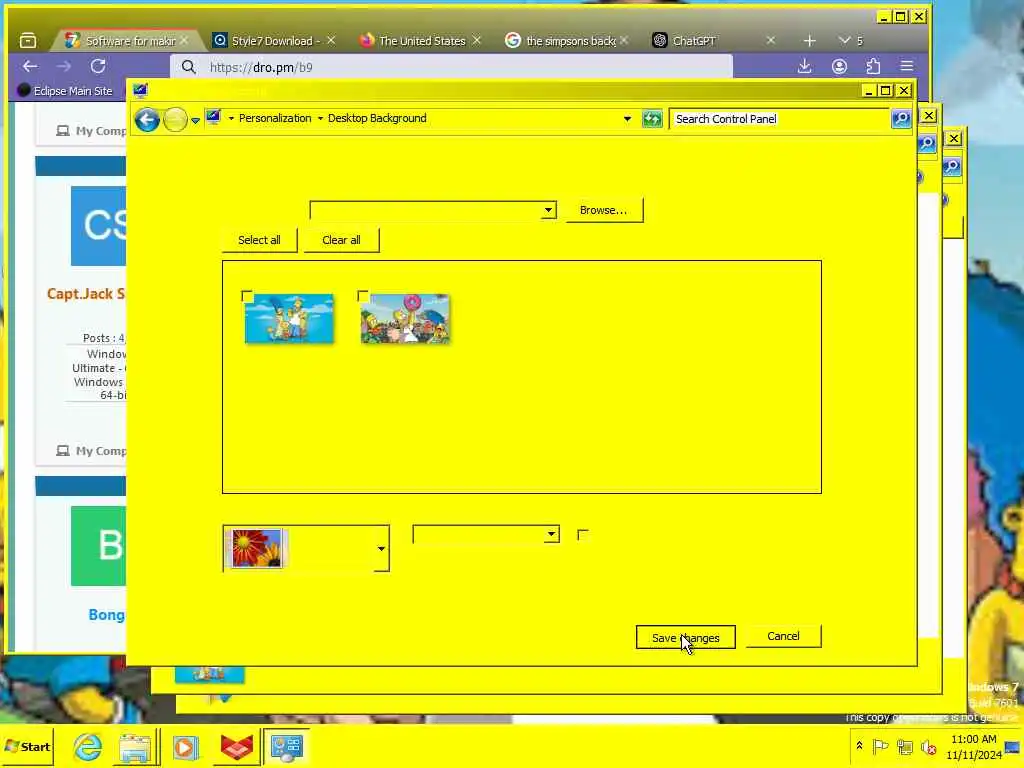This screenshot has width=1024, height=768.
Task: Open the clock showing 11:00 AM
Action: pyautogui.click(x=974, y=746)
